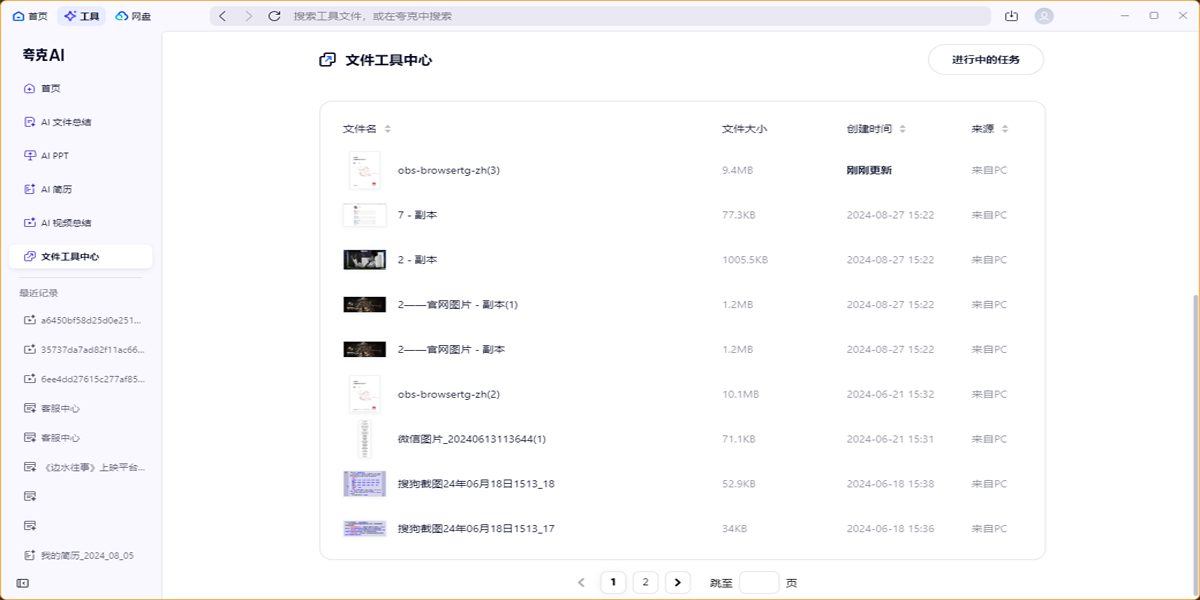Click the 进行中的任务 button
This screenshot has height=600, width=1200.
(x=986, y=60)
